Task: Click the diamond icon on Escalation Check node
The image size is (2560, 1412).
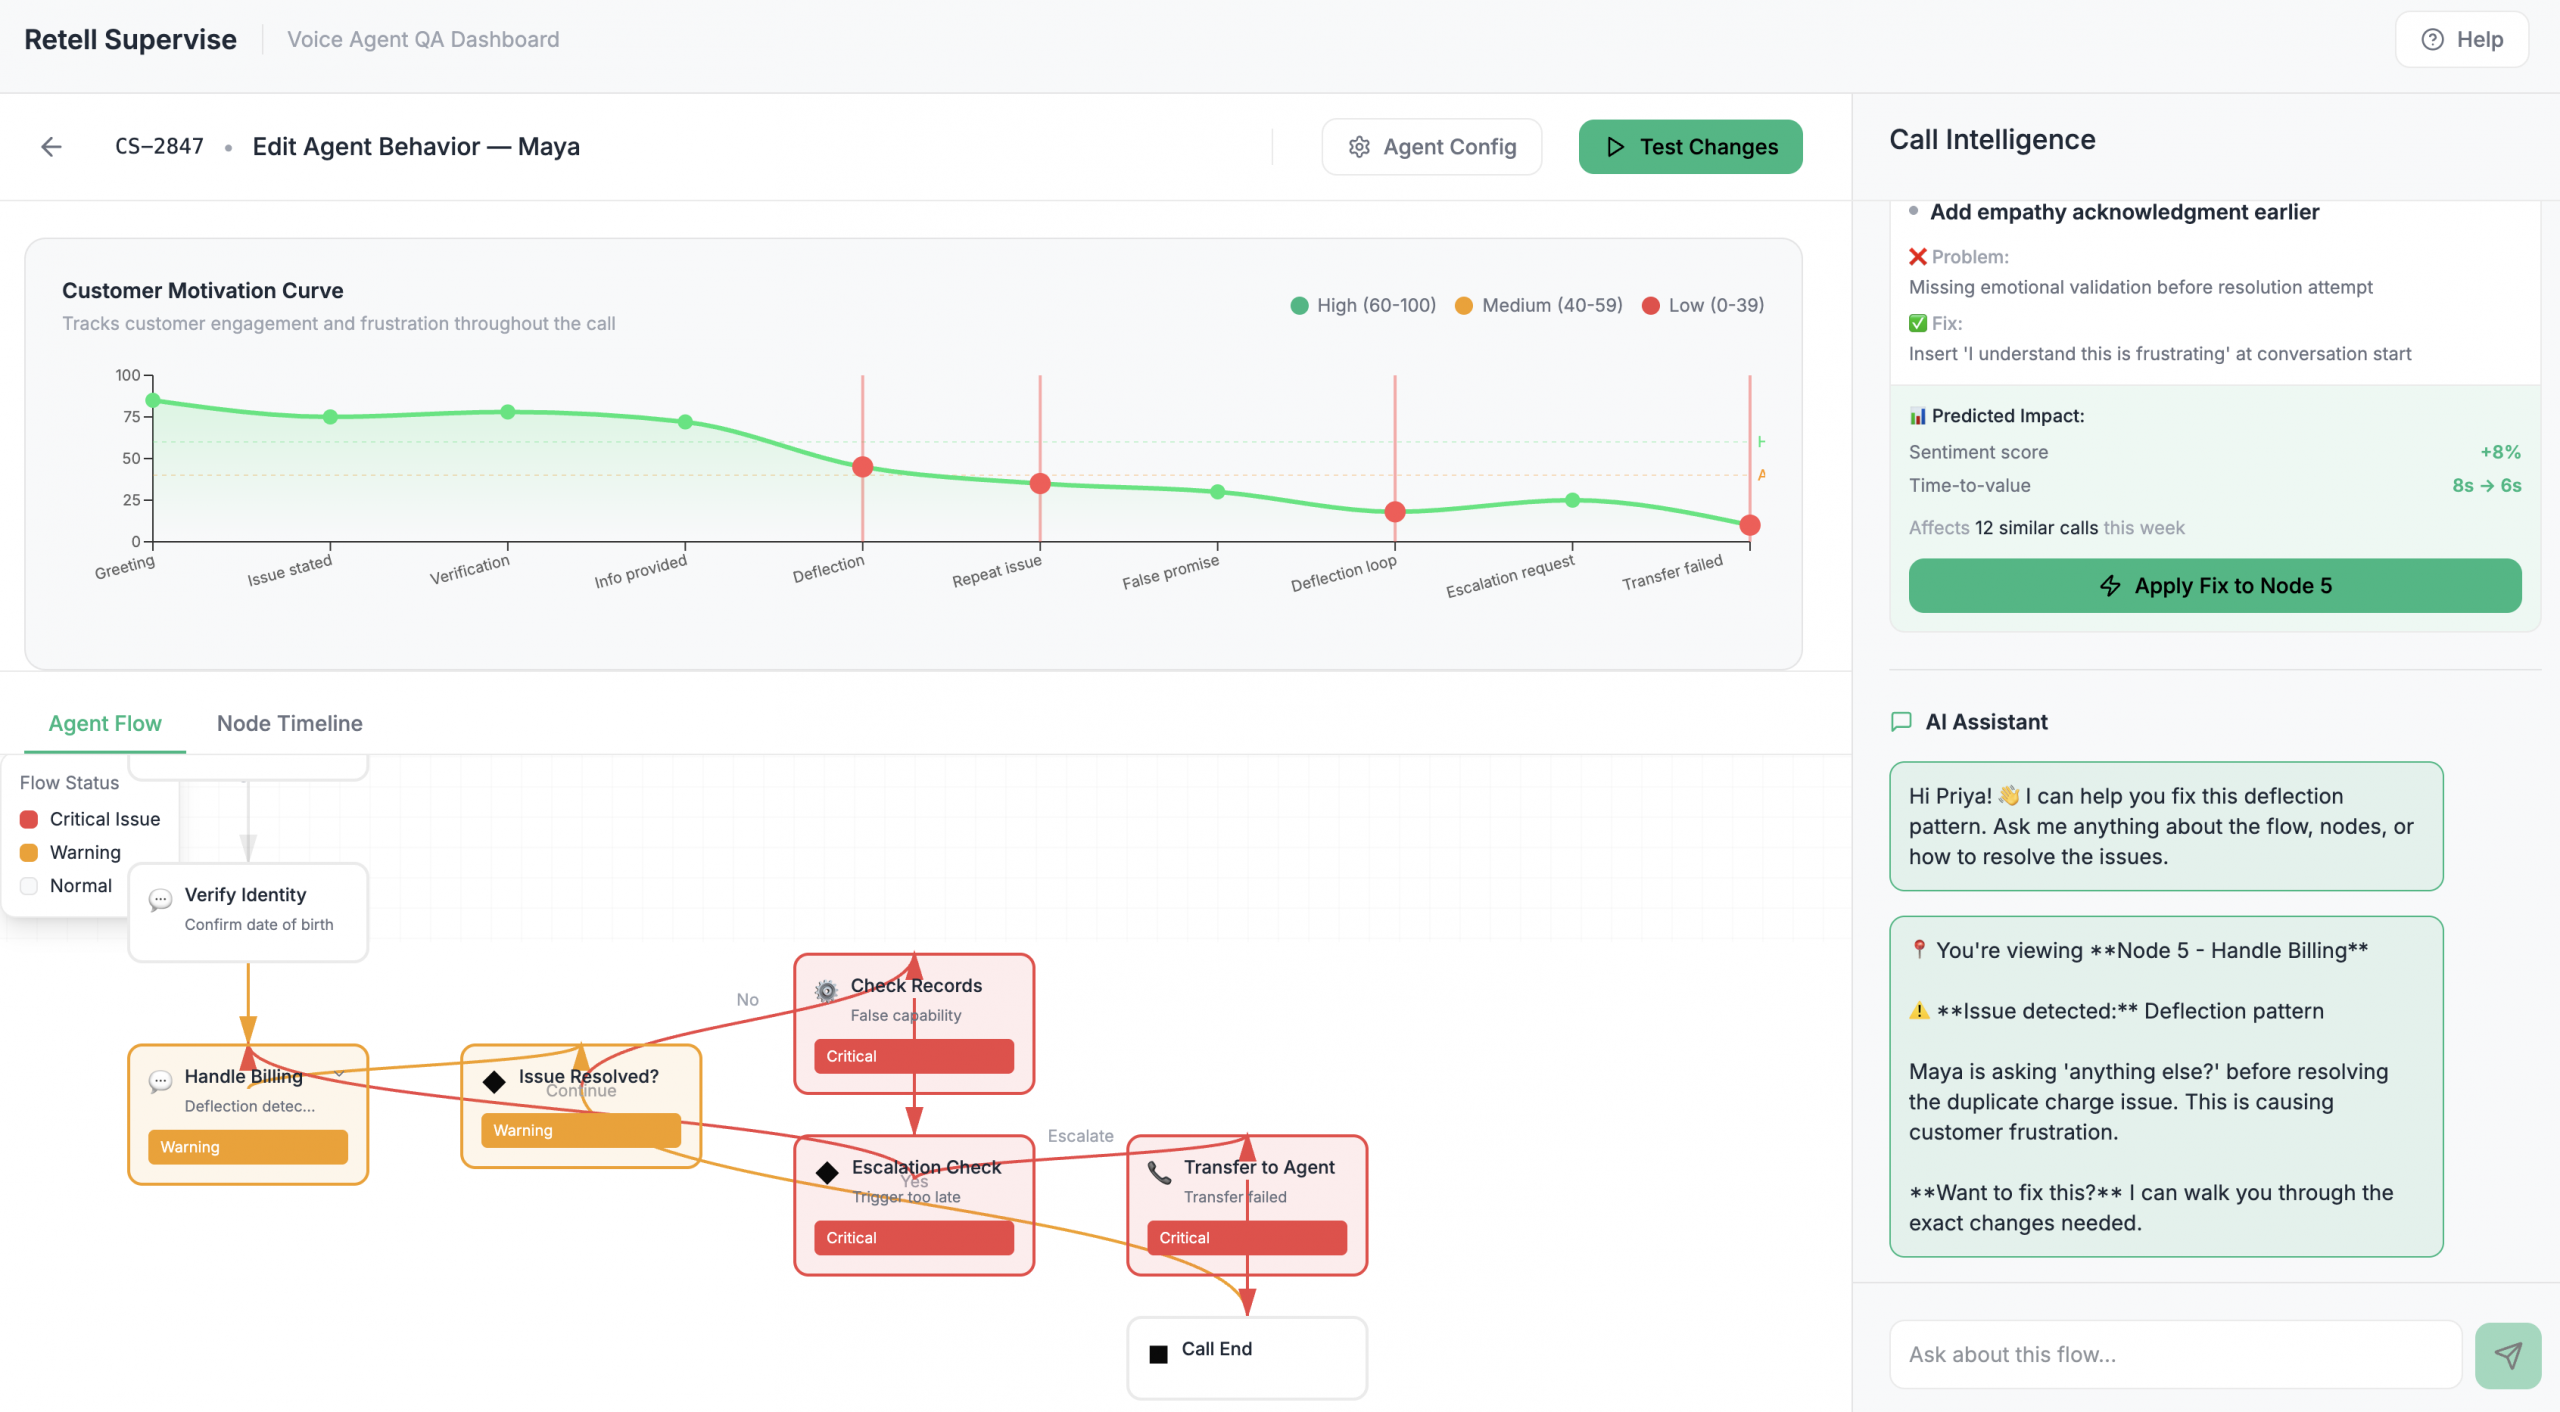Action: click(x=827, y=1172)
